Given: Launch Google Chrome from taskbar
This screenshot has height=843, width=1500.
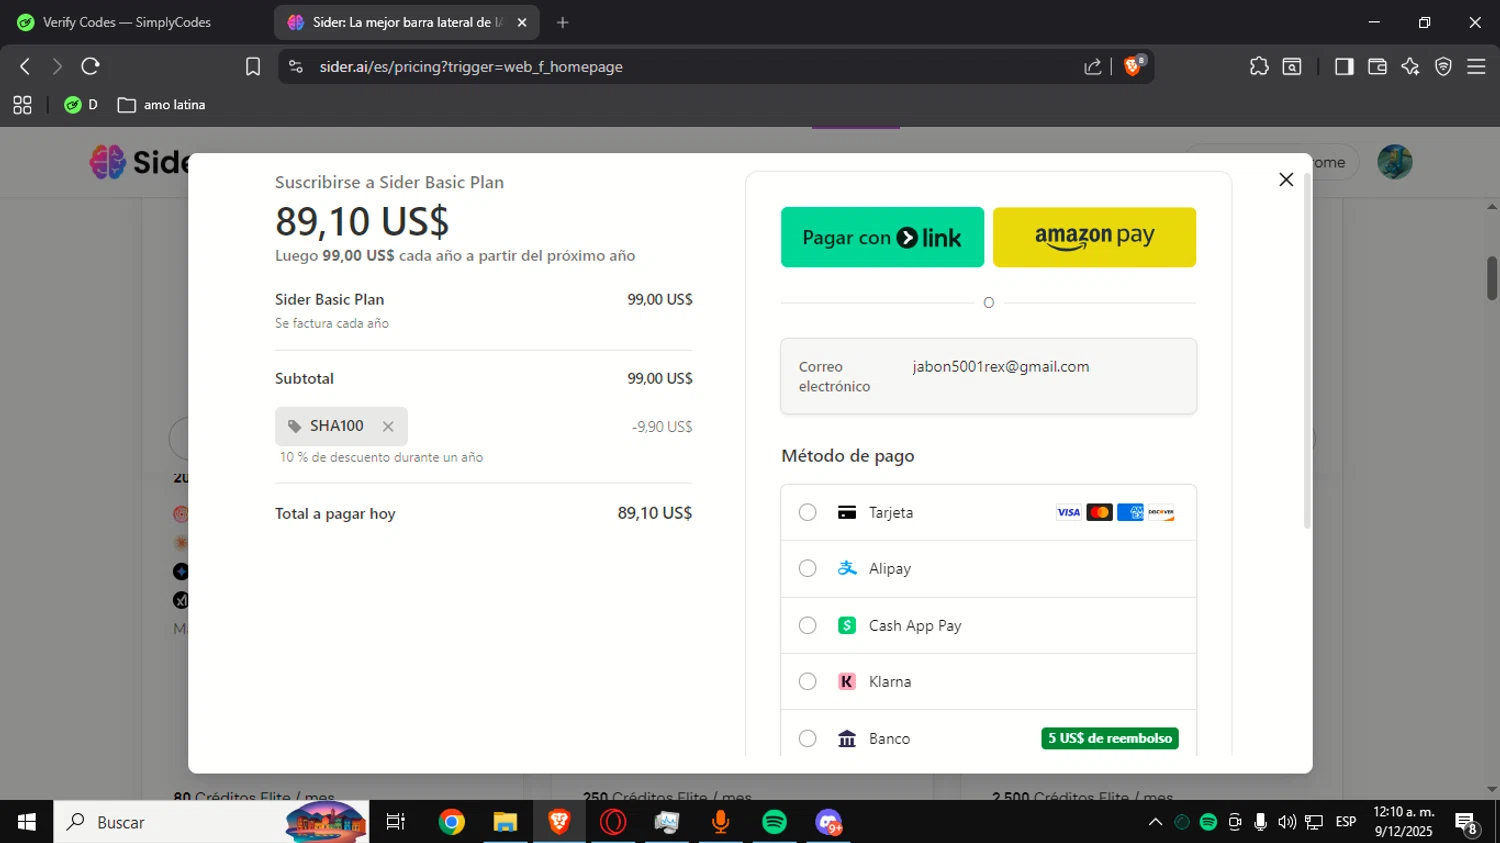Looking at the screenshot, I should point(452,822).
